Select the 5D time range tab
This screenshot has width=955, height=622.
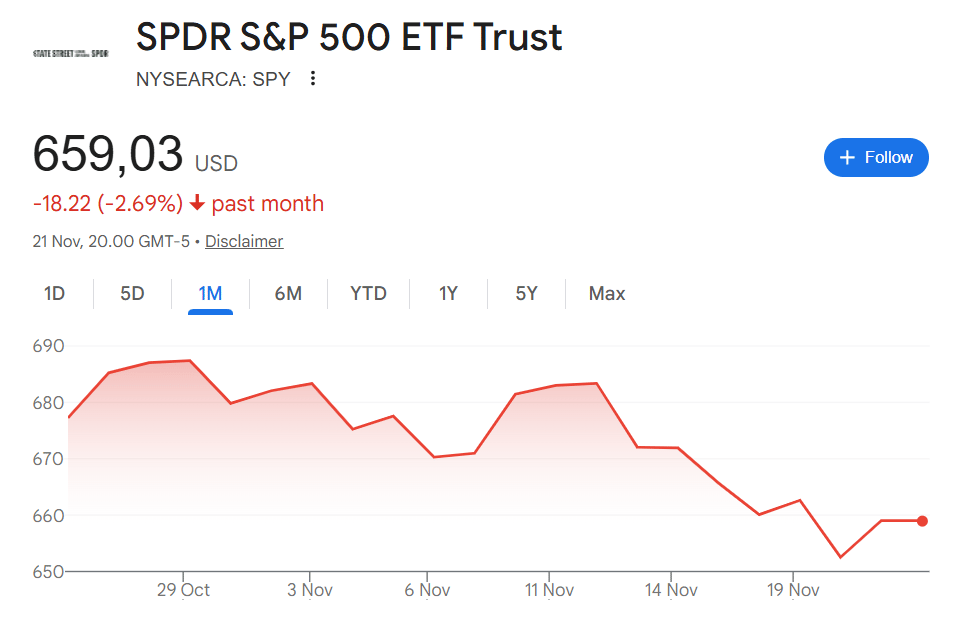132,293
